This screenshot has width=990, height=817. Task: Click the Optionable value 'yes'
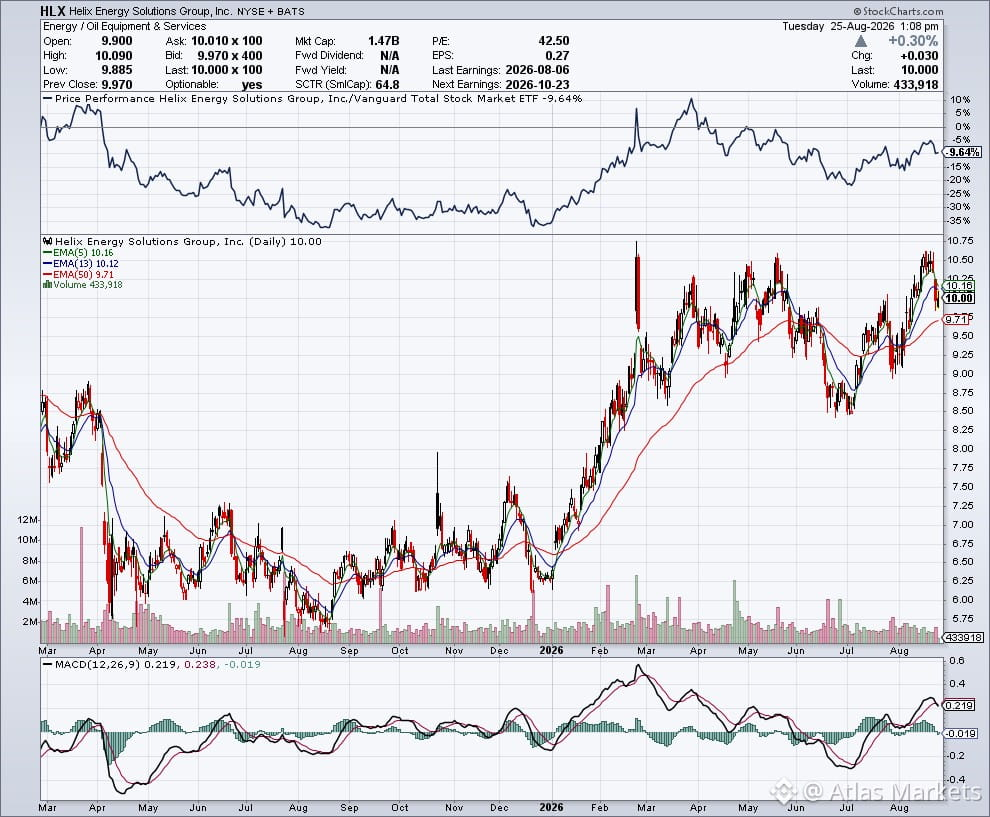click(252, 85)
